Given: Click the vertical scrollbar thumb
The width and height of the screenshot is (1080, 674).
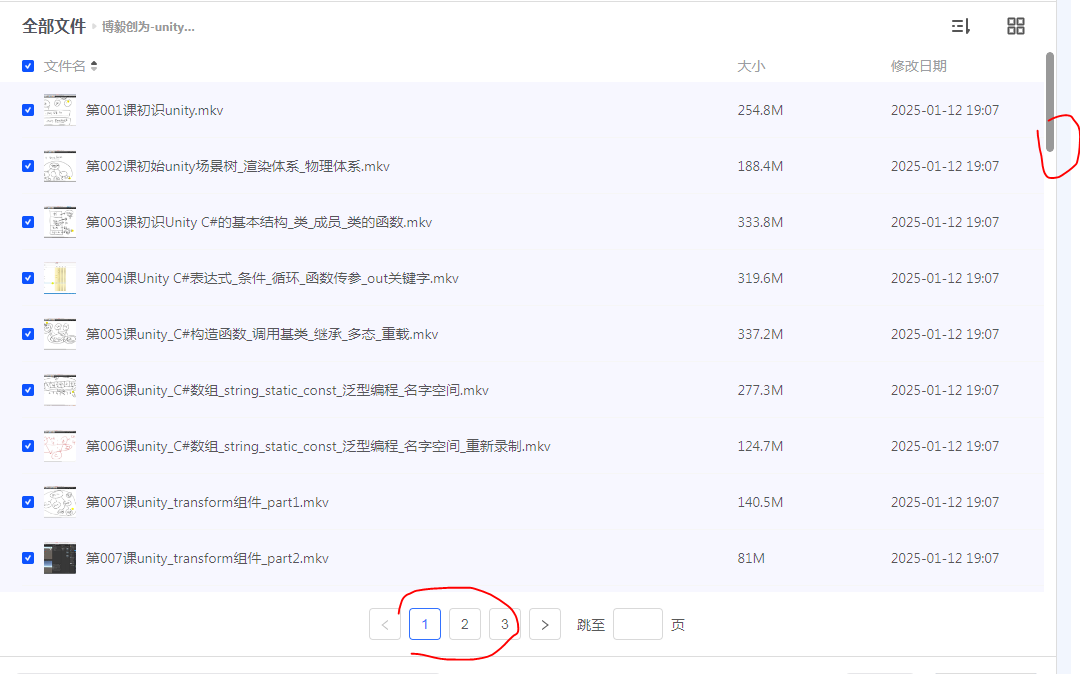Looking at the screenshot, I should point(1050,101).
